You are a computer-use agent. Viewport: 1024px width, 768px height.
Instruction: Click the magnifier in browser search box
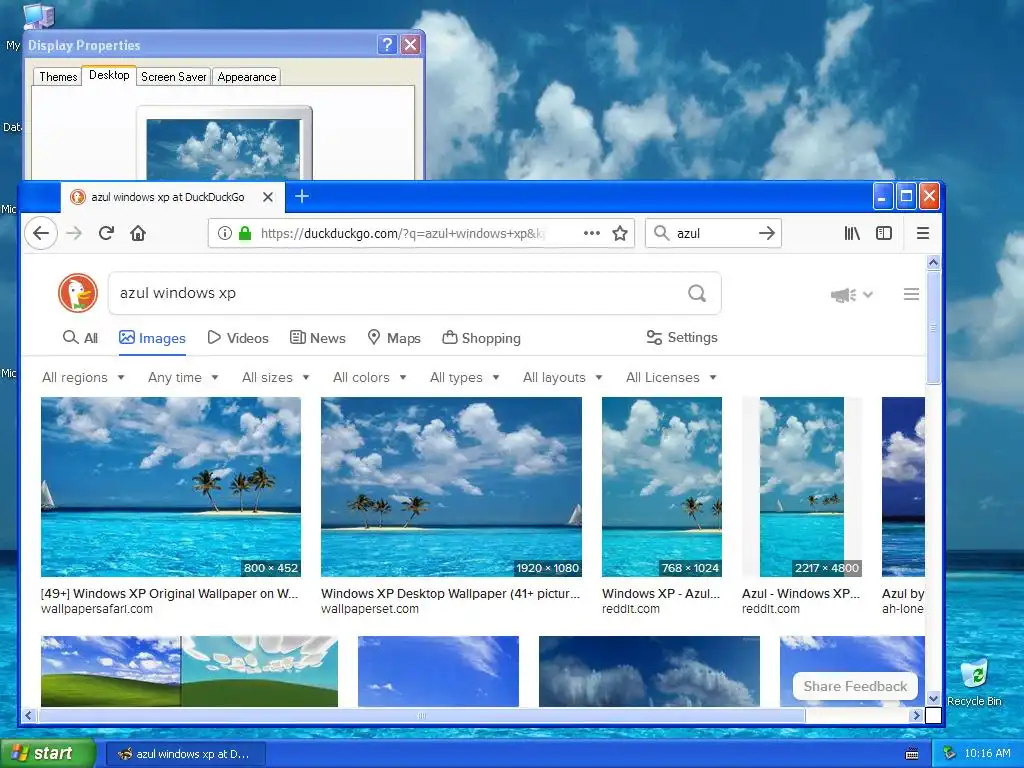(662, 233)
